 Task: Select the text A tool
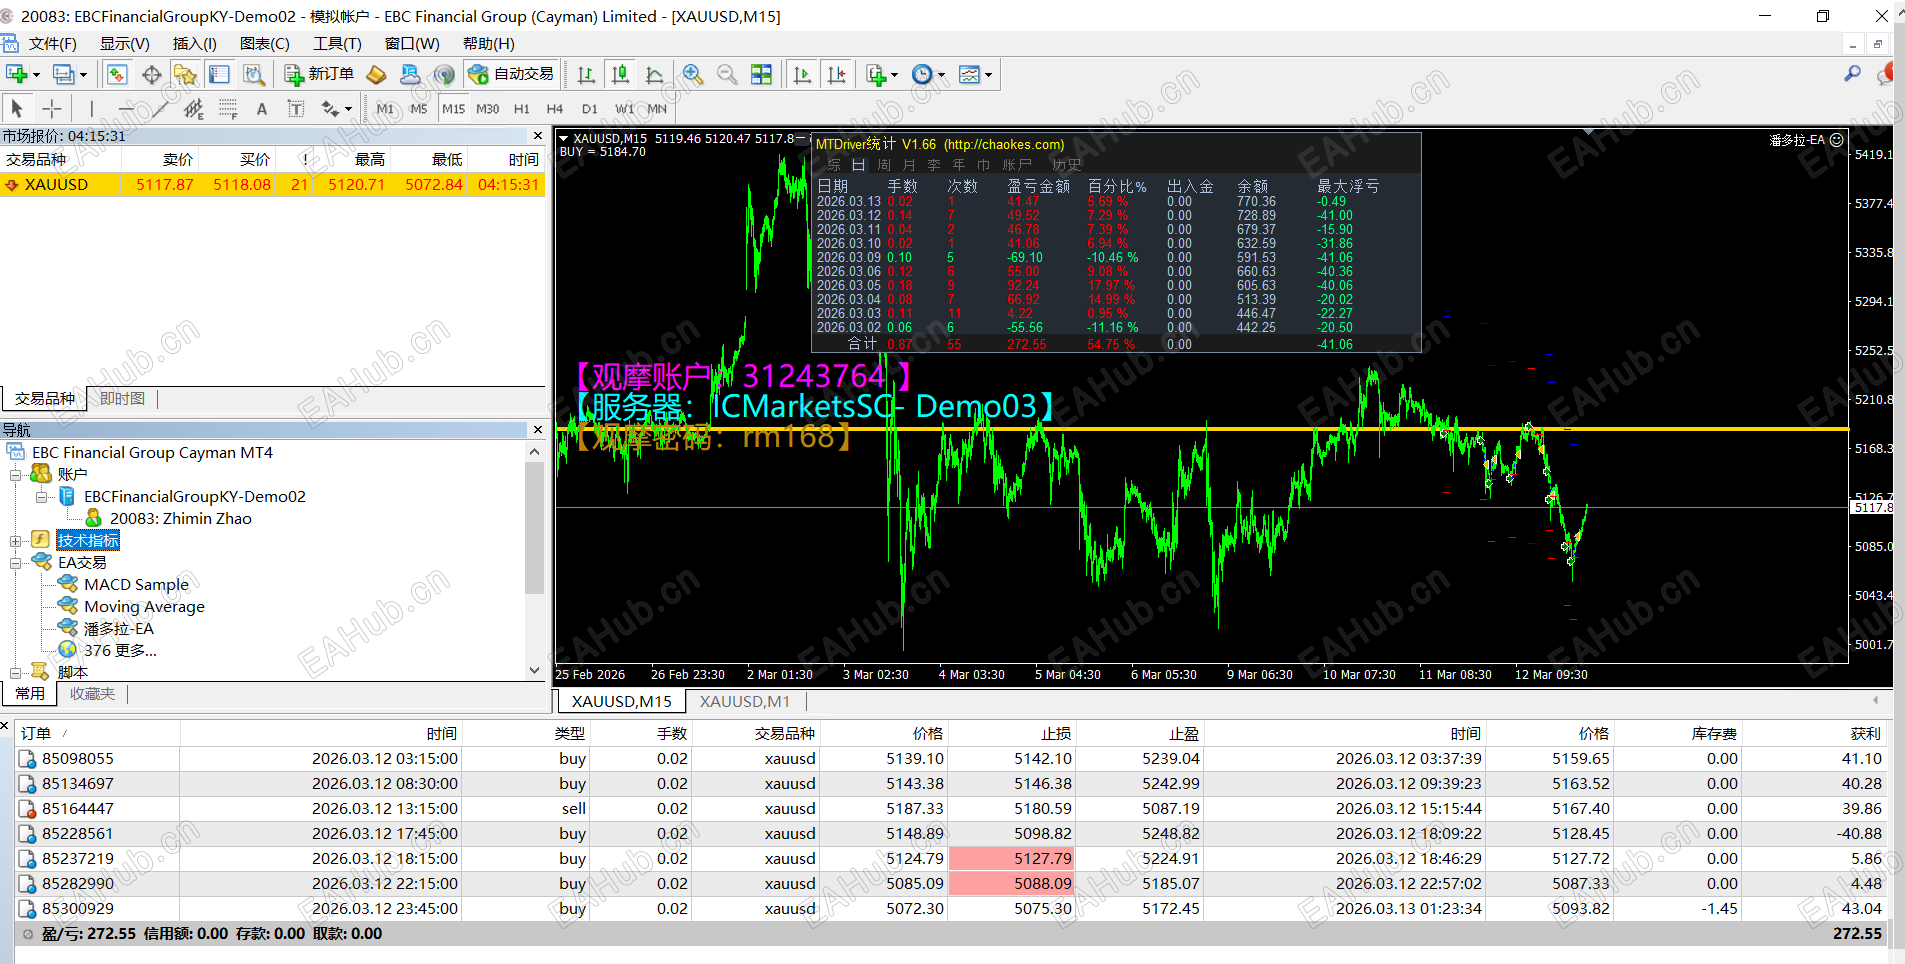tap(262, 108)
